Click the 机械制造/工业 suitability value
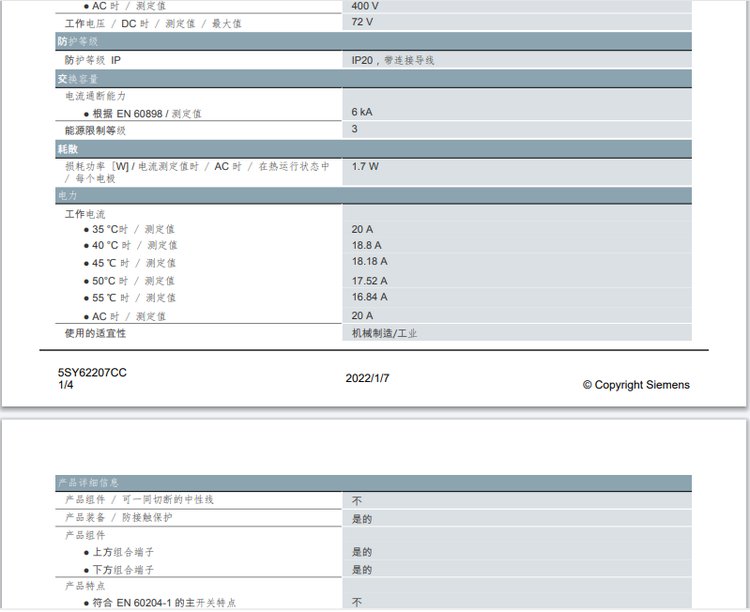 click(384, 333)
